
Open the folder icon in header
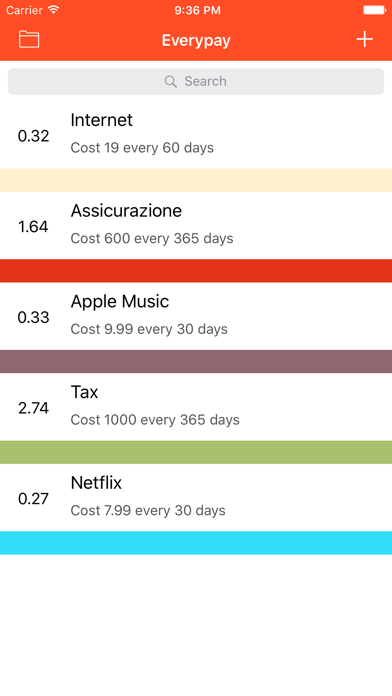(29, 40)
